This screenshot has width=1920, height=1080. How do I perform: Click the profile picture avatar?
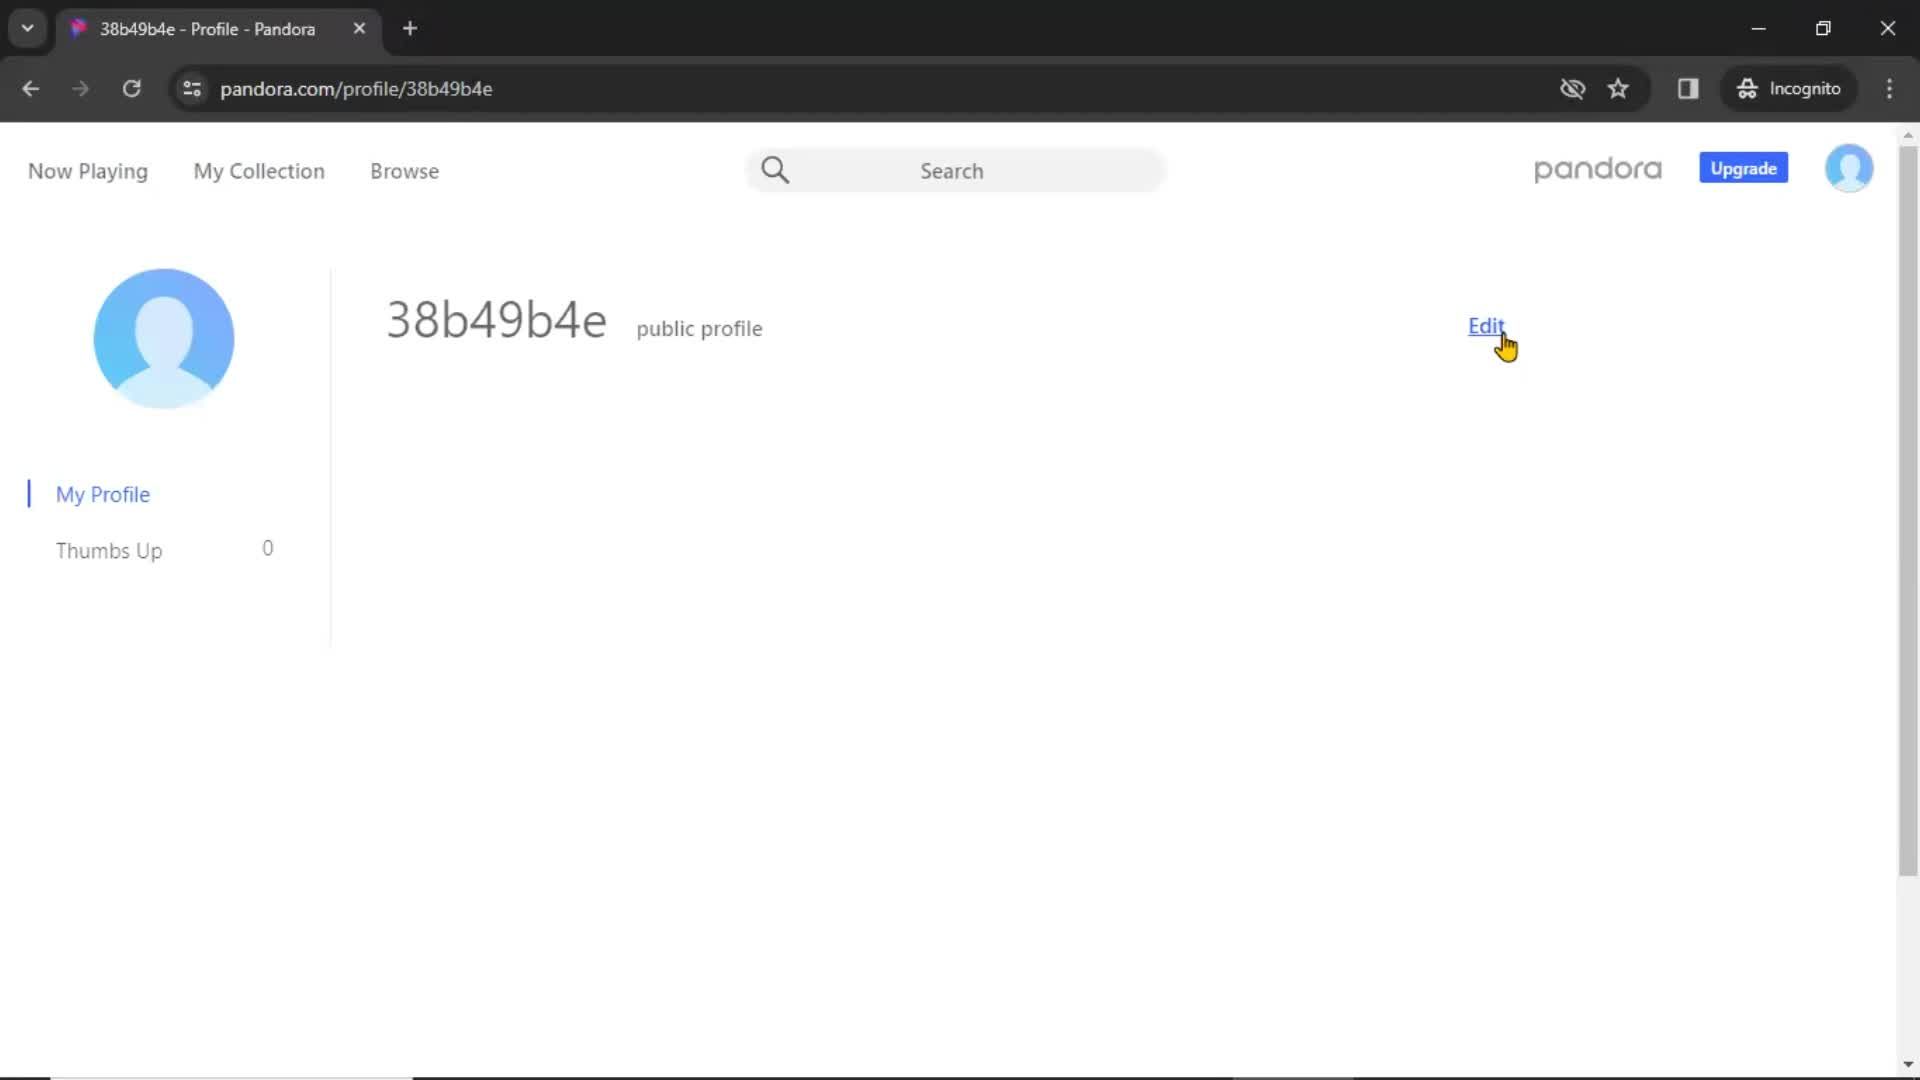[162, 338]
